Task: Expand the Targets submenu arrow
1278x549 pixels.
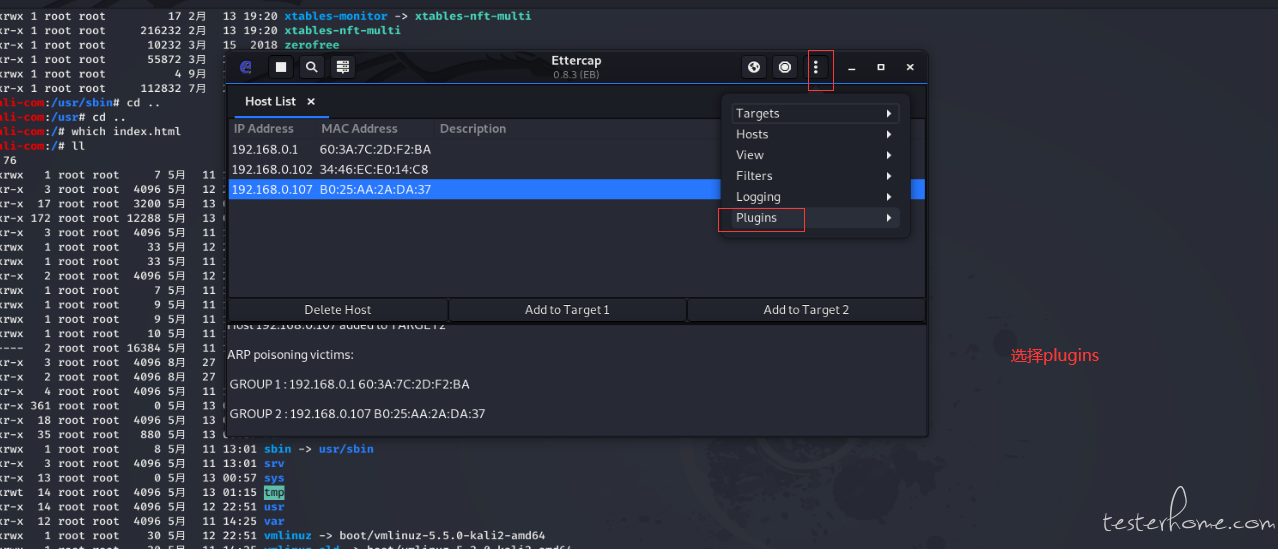Action: tap(888, 113)
